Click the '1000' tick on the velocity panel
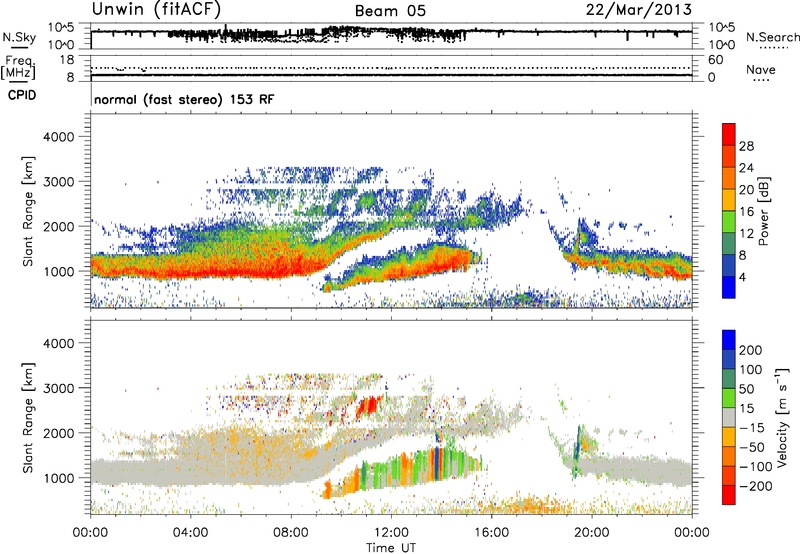The width and height of the screenshot is (800, 554). (x=59, y=478)
